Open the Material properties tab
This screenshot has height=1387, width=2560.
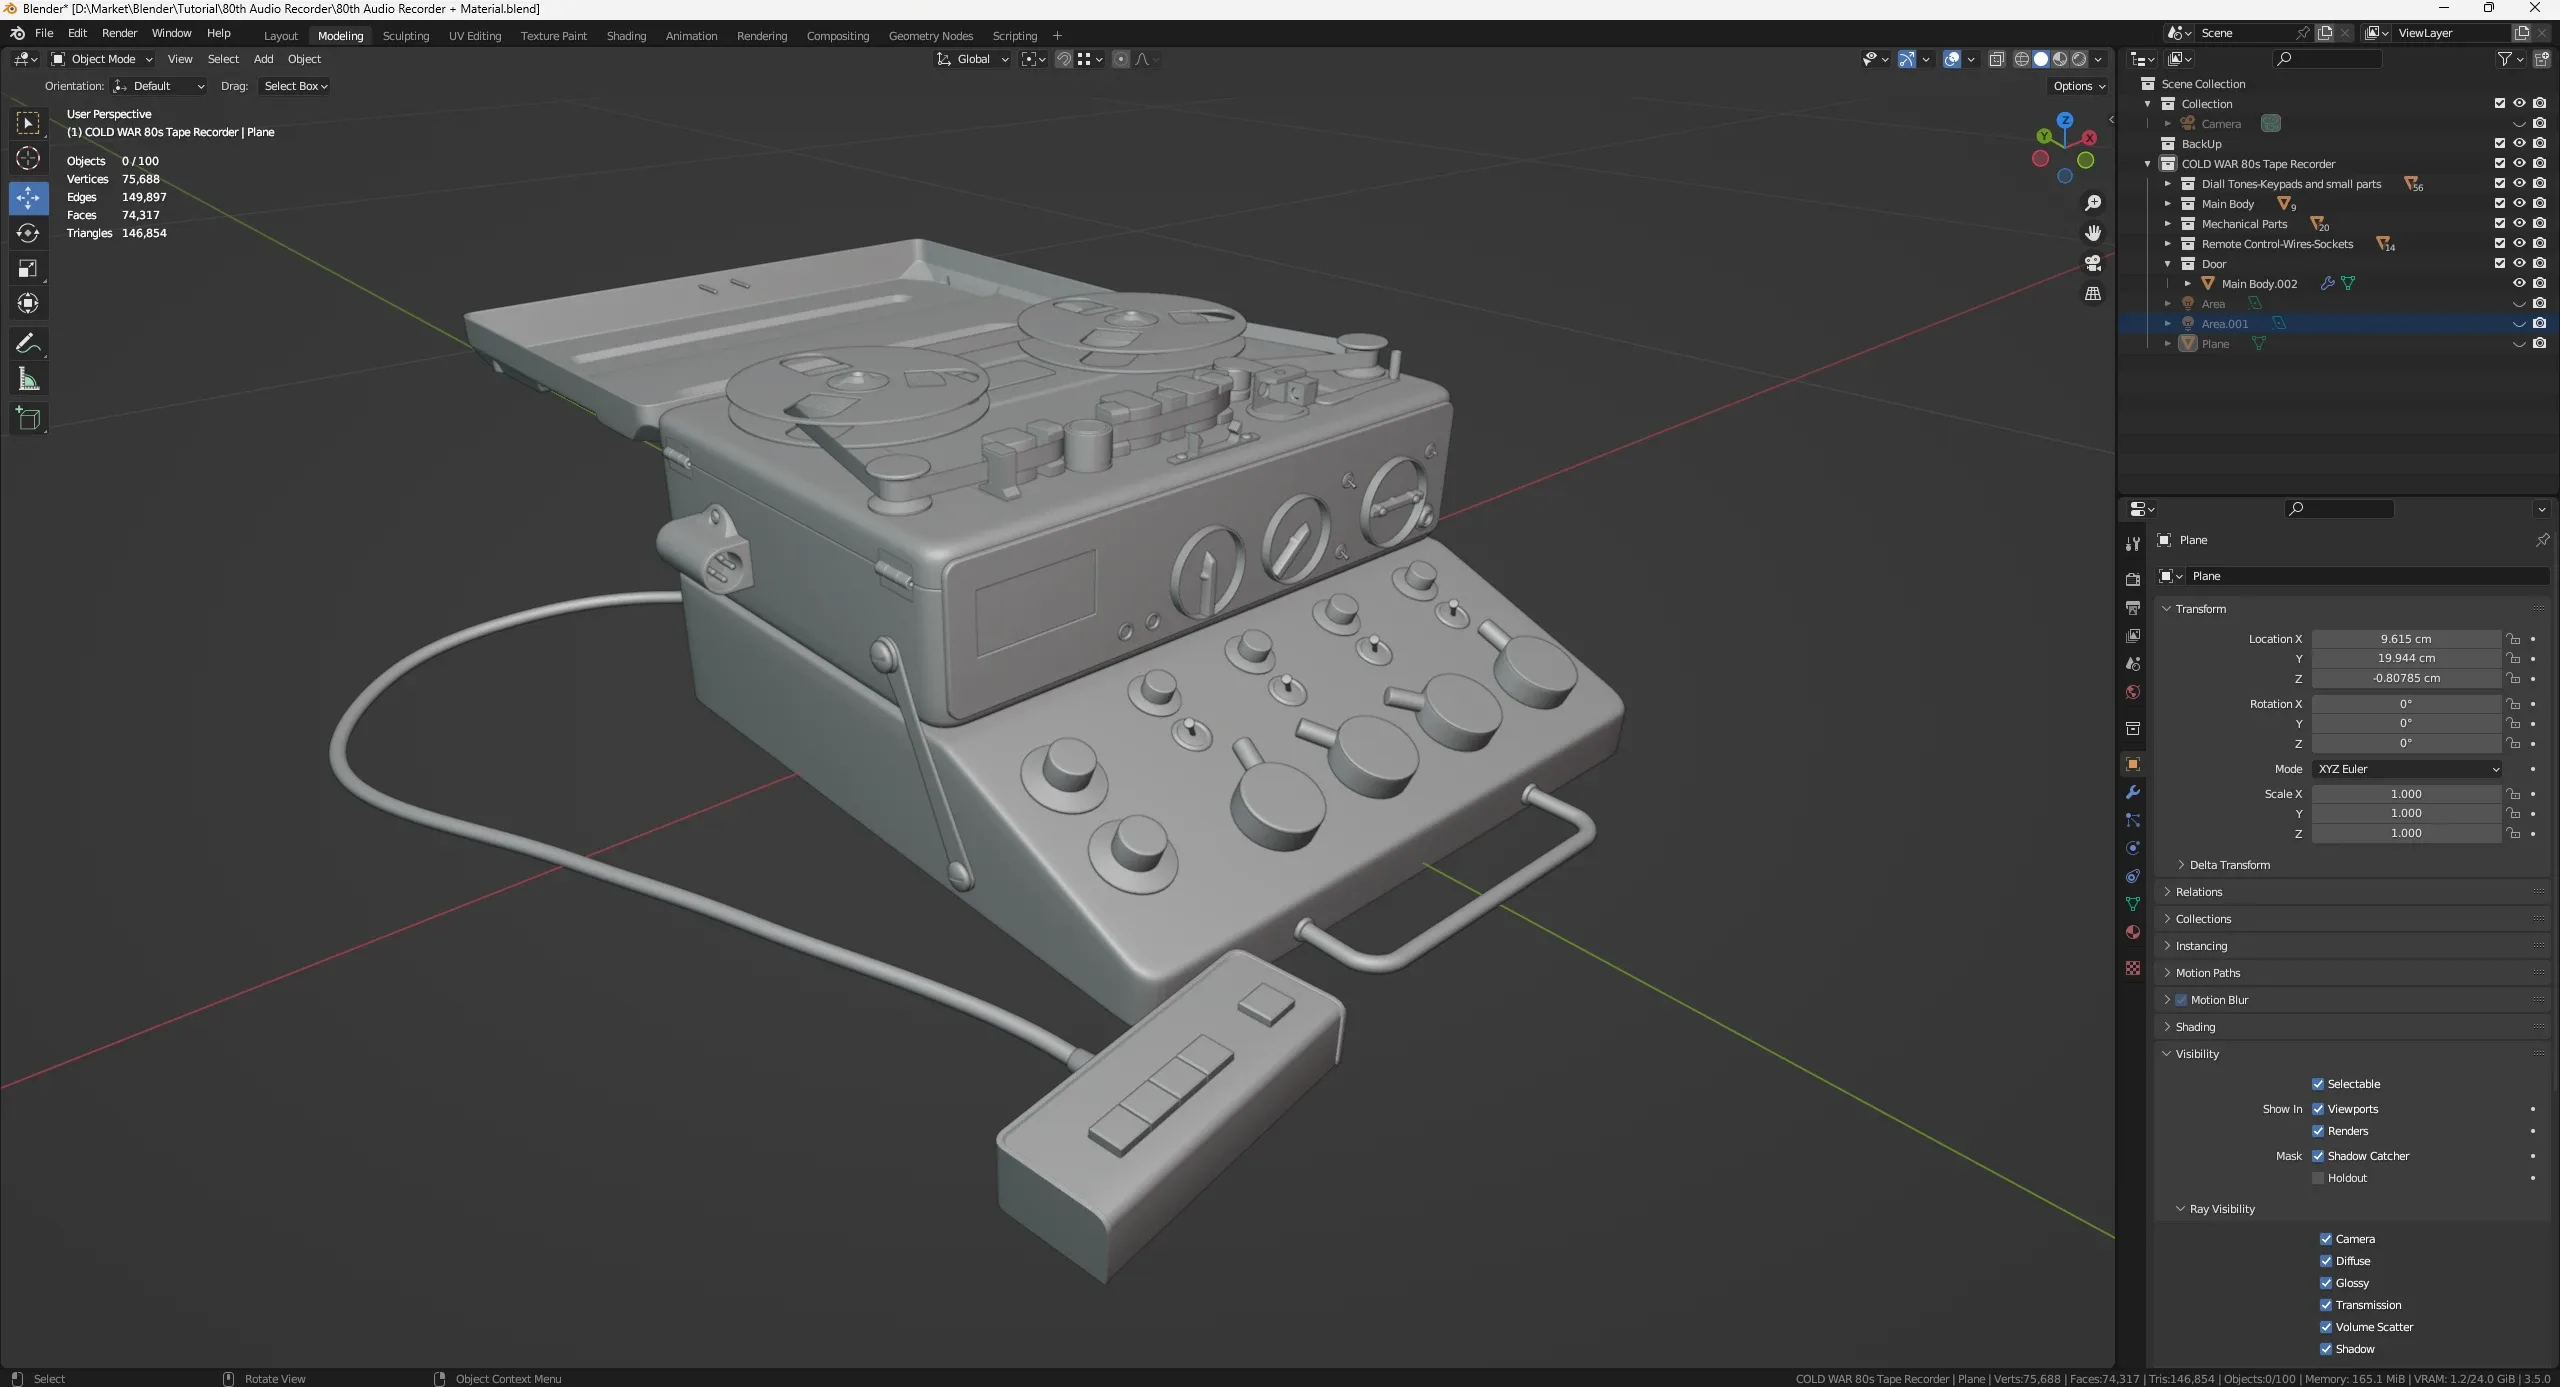(x=2133, y=932)
